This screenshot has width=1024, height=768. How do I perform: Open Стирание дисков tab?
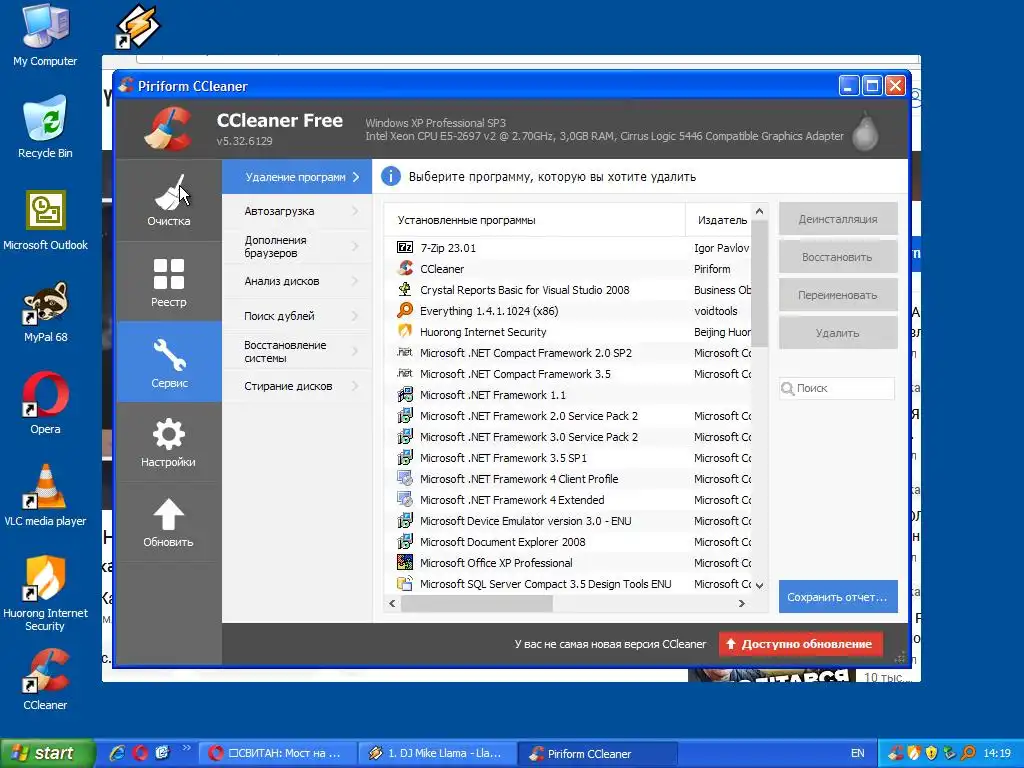[x=296, y=386]
